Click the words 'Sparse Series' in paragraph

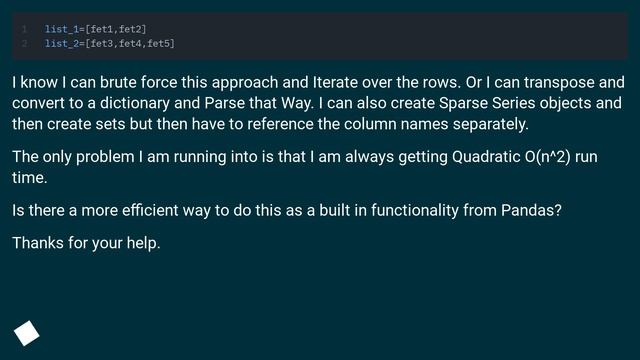(x=487, y=103)
